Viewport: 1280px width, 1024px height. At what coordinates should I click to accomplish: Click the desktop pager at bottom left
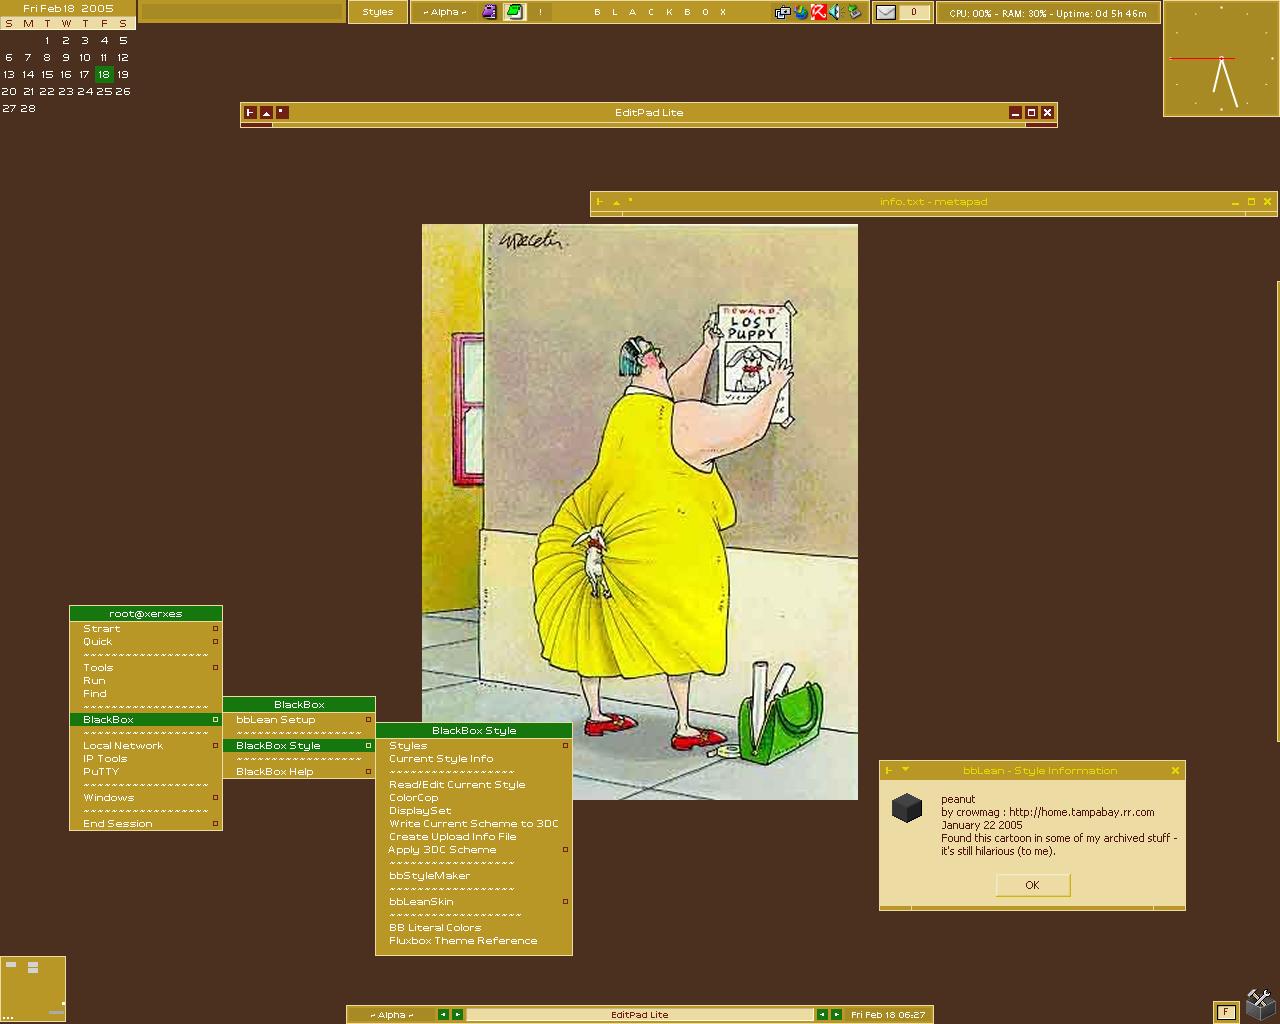(x=33, y=989)
